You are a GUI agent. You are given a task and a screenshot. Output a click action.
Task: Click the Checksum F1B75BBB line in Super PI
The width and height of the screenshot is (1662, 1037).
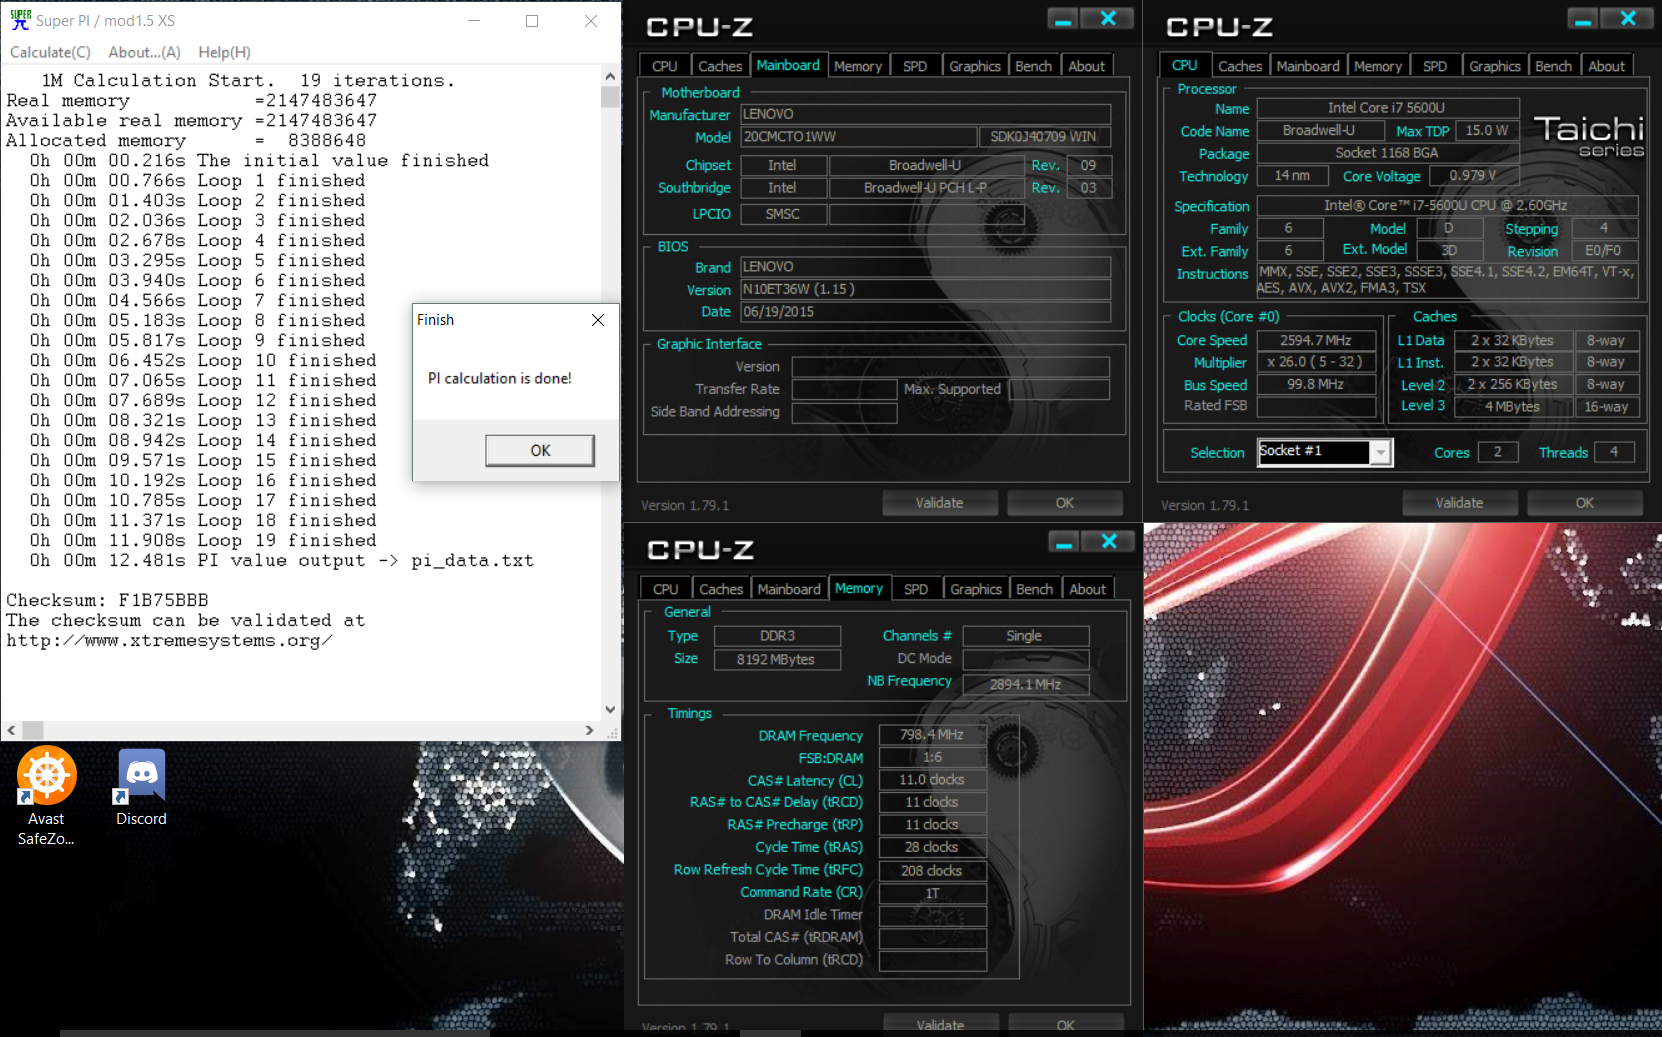click(x=107, y=600)
